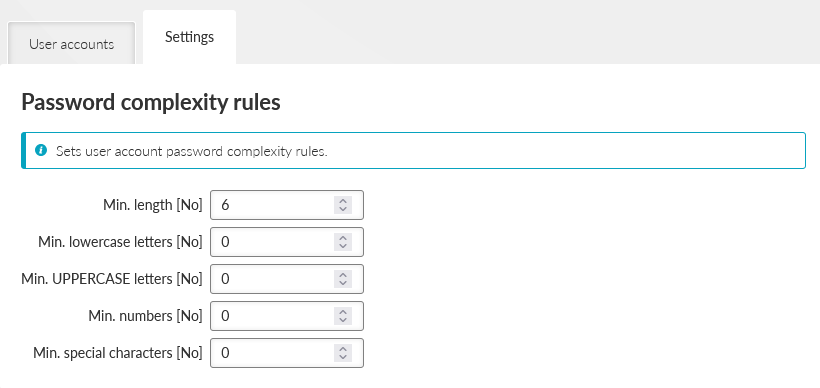Viewport: 820px width, 388px height.
Task: Select the Settings tab
Action: [x=189, y=37]
